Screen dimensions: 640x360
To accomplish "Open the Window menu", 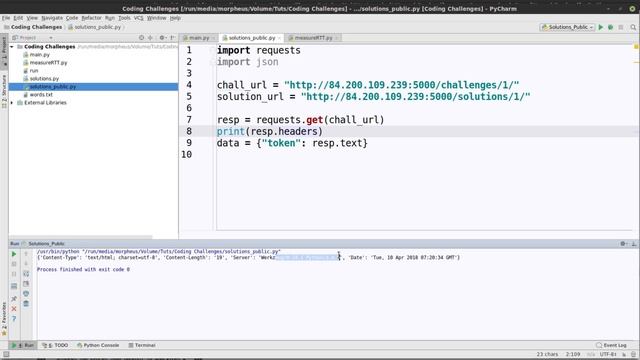I will click(x=156, y=18).
